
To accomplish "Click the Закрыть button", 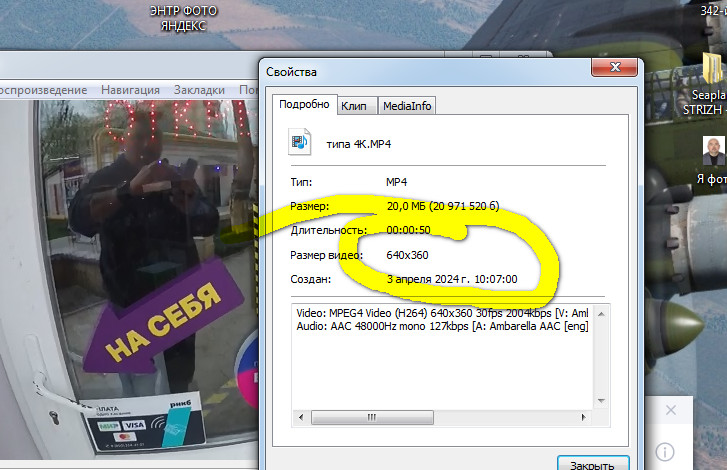I will (x=593, y=464).
